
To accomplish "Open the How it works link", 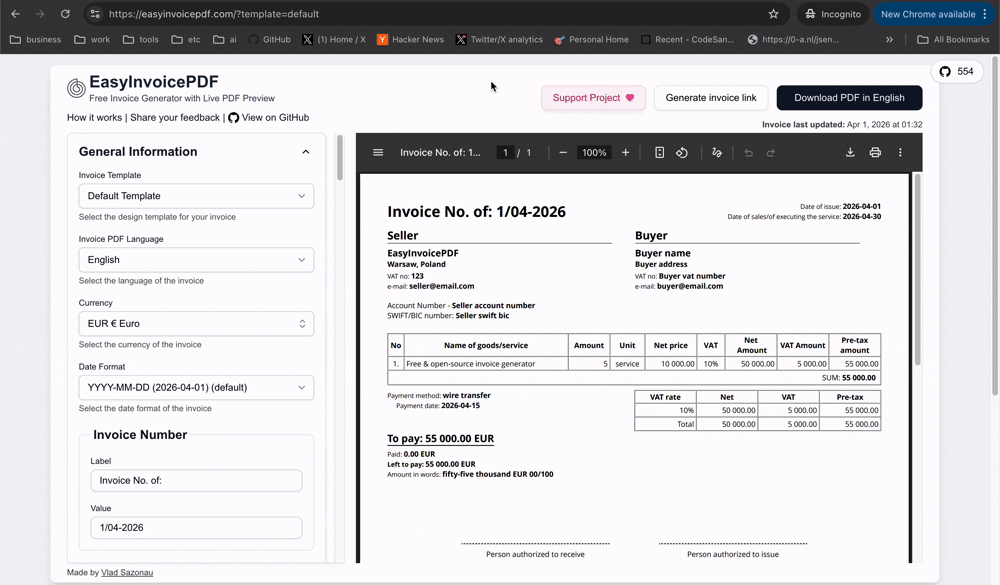I will (94, 117).
